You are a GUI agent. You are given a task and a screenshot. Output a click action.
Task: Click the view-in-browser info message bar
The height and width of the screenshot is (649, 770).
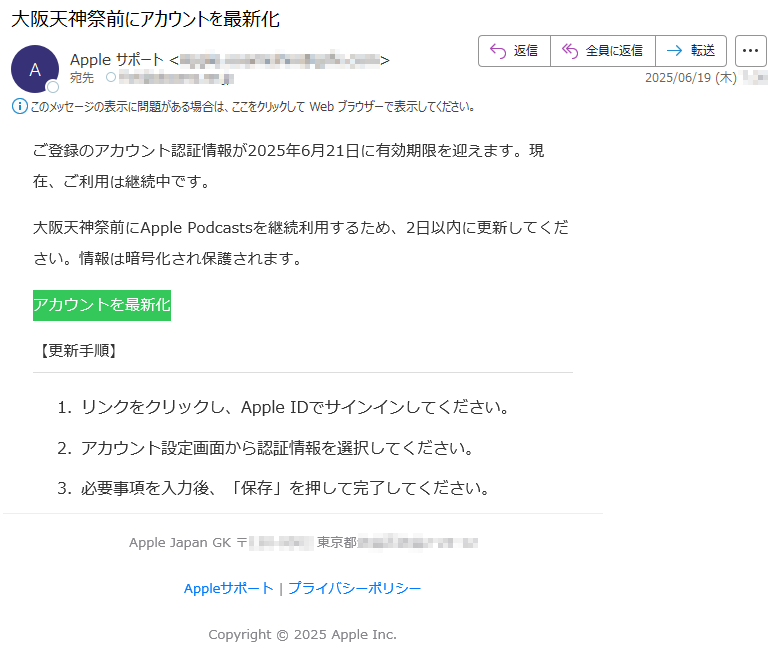[244, 106]
